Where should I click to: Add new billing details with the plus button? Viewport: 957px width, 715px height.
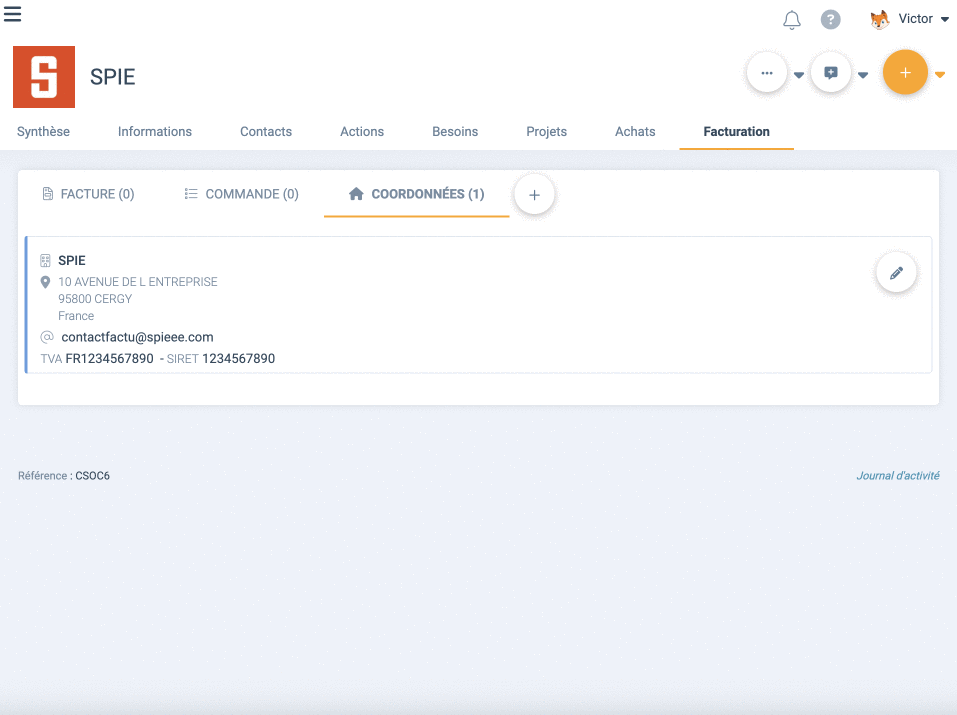point(534,195)
